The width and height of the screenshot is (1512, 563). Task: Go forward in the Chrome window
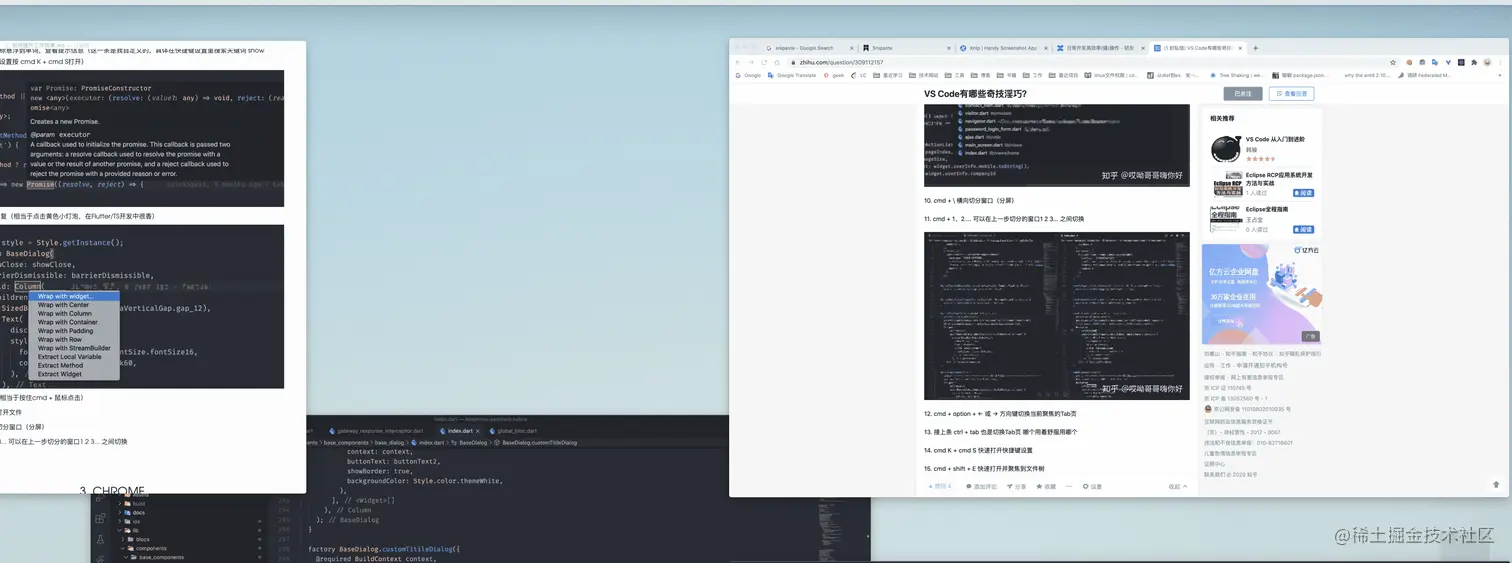(751, 62)
